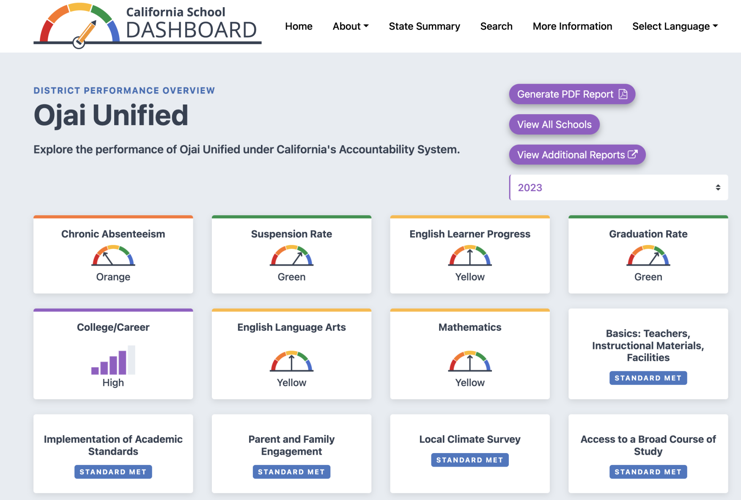Open the English Language Arts card title
The height and width of the screenshot is (500, 741).
tap(292, 327)
